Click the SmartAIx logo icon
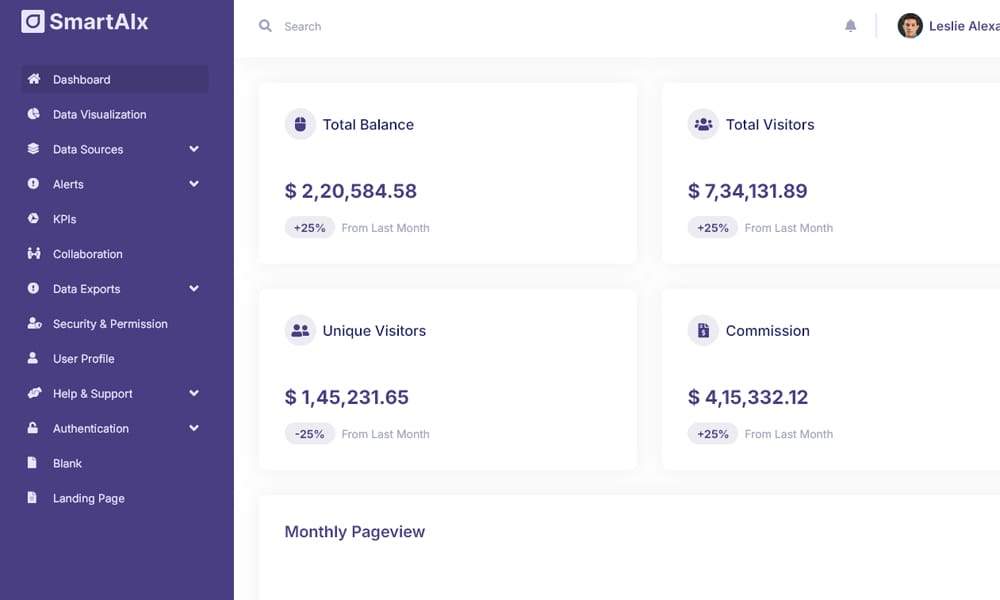 pyautogui.click(x=32, y=21)
